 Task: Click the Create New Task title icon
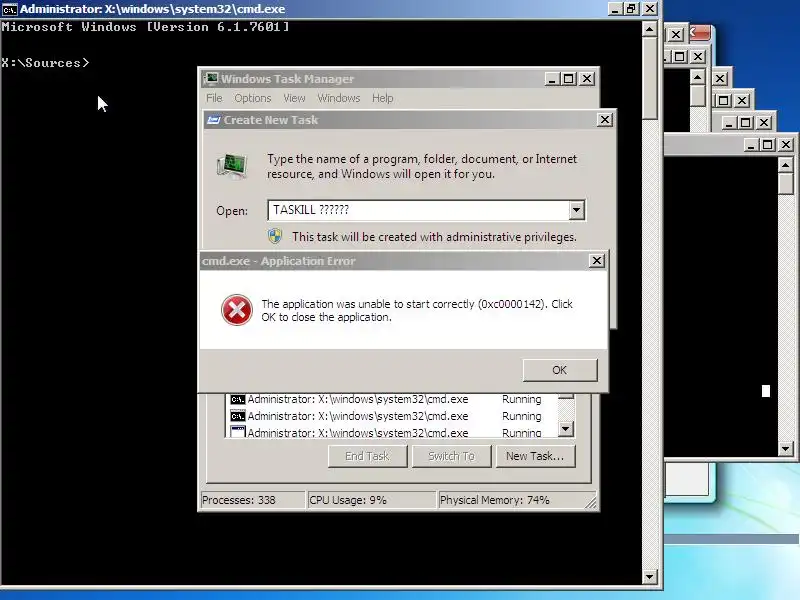pyautogui.click(x=213, y=120)
